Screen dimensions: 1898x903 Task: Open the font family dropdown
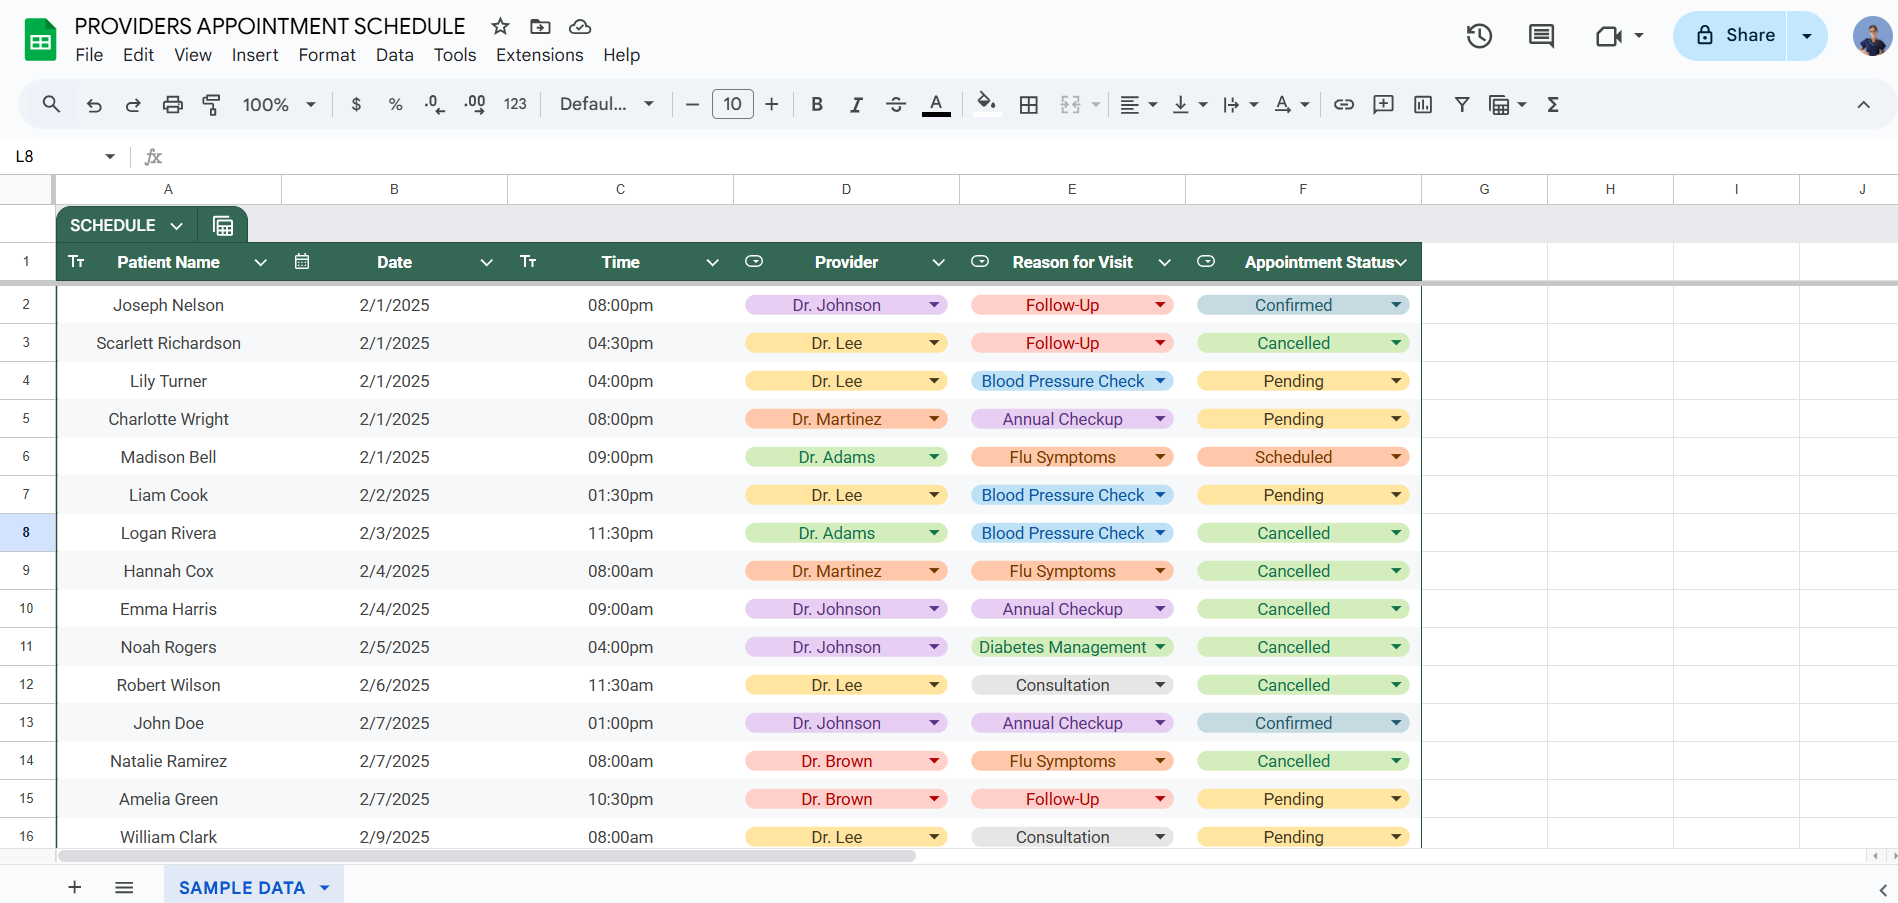(607, 104)
